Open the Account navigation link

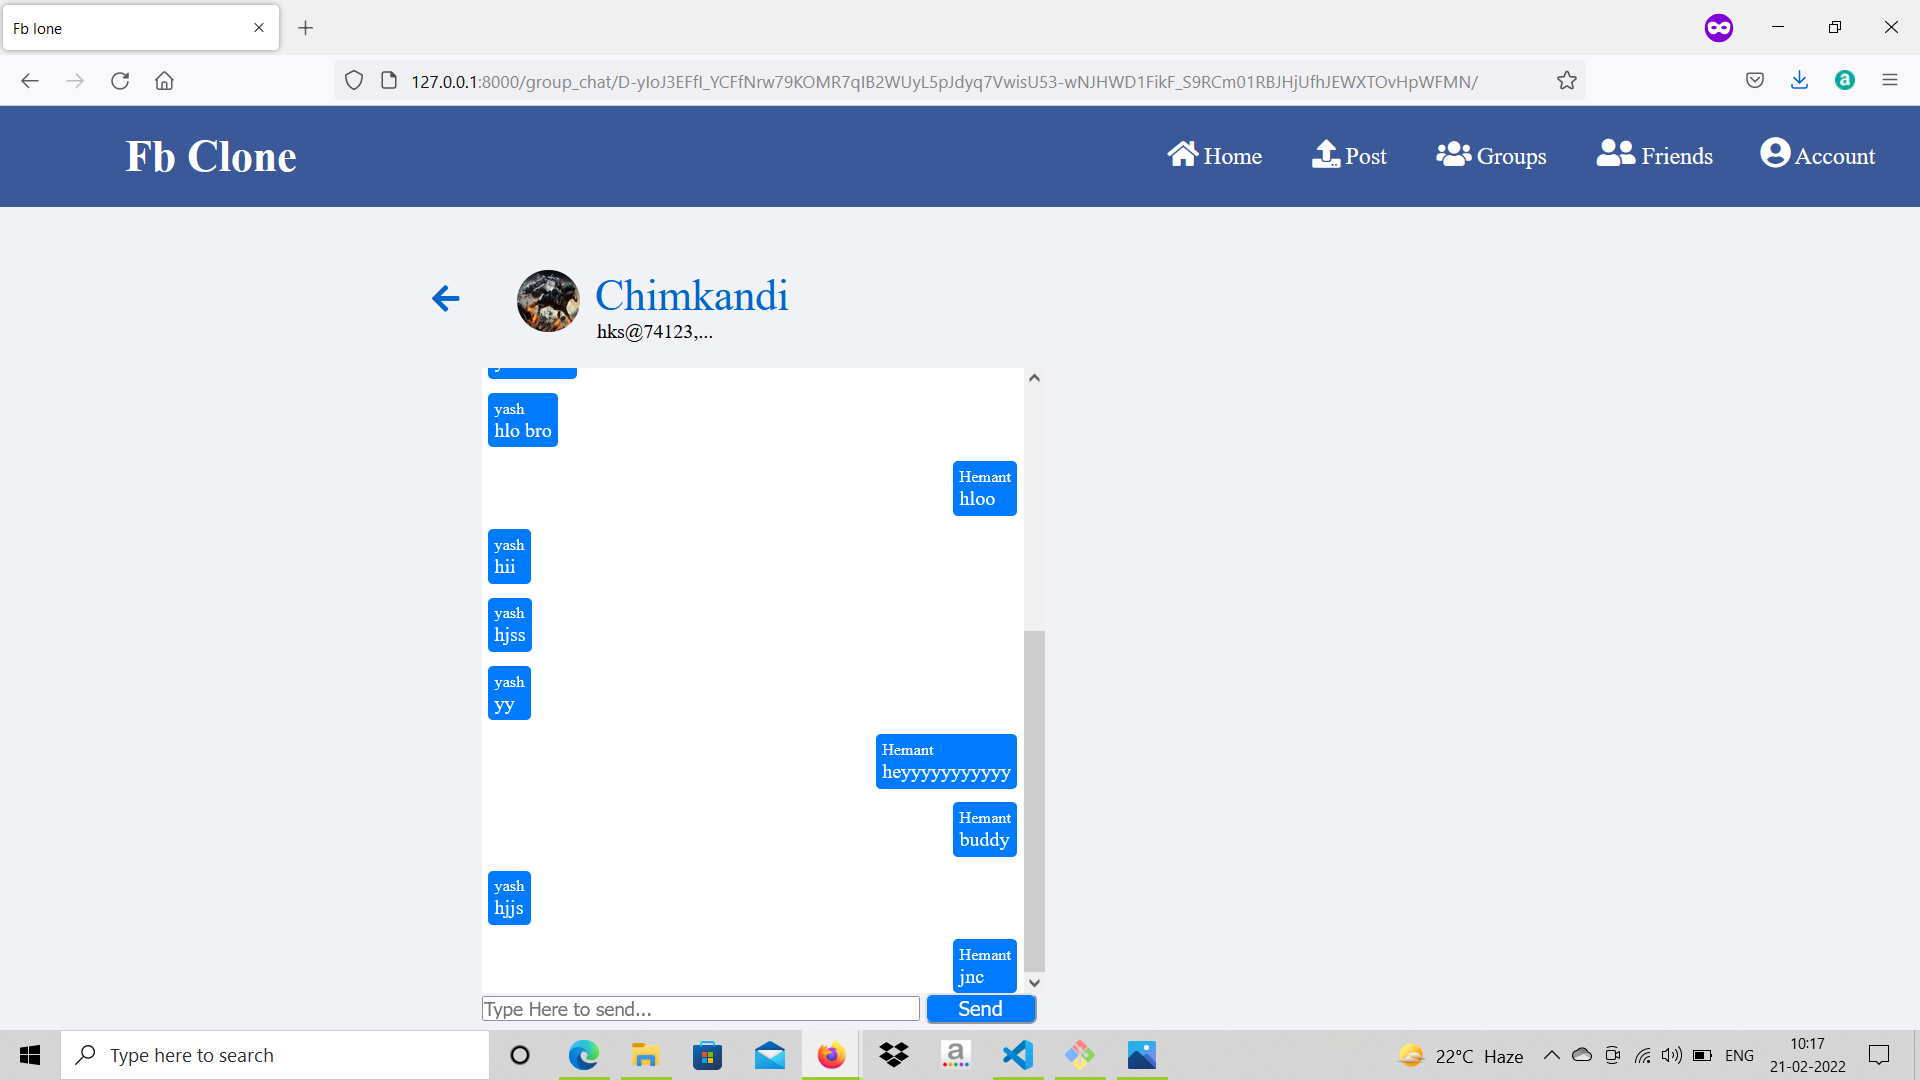point(1818,155)
